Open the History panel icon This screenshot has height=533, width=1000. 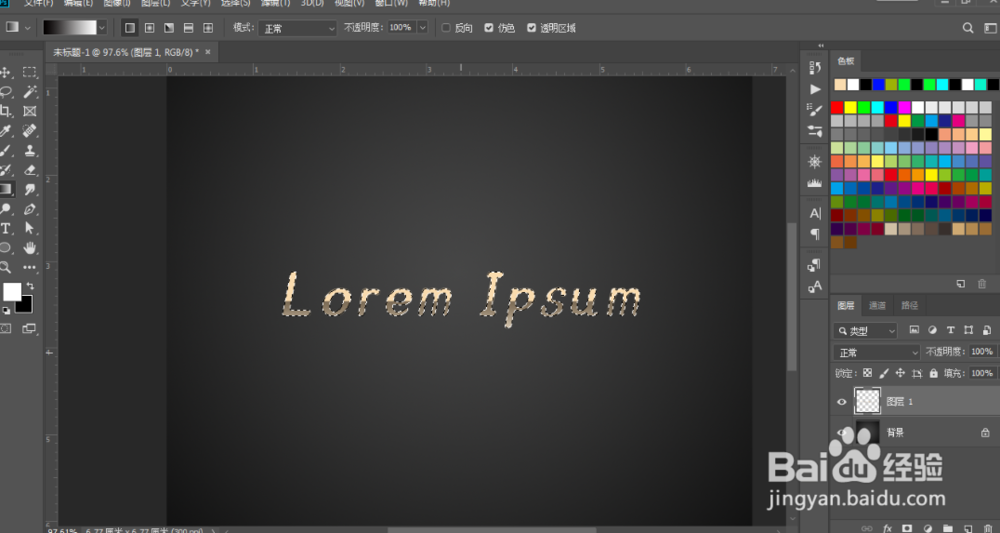pos(815,68)
